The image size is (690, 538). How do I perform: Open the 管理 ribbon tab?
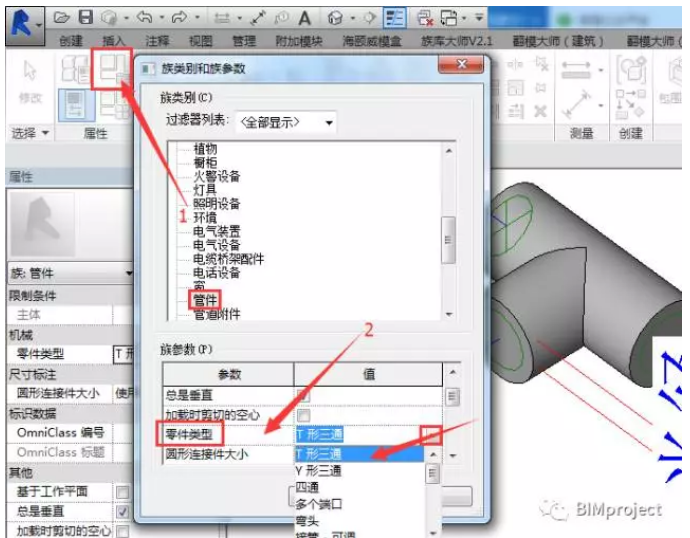click(244, 41)
